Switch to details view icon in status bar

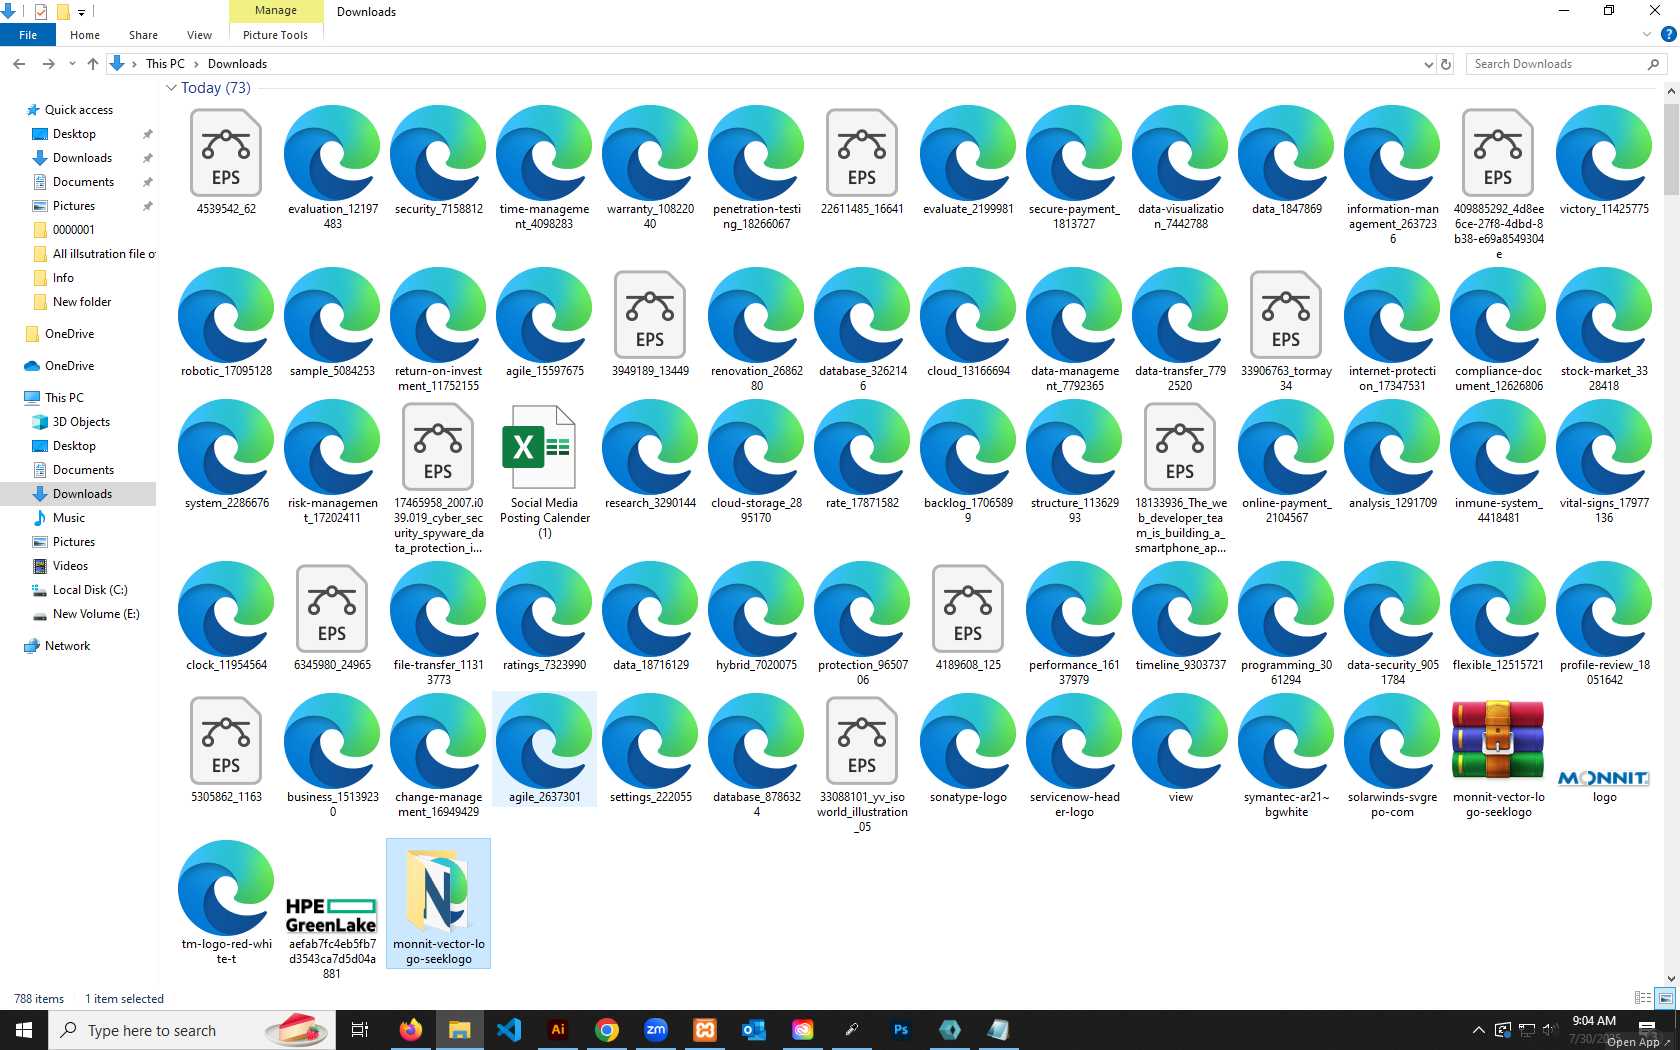[1642, 998]
